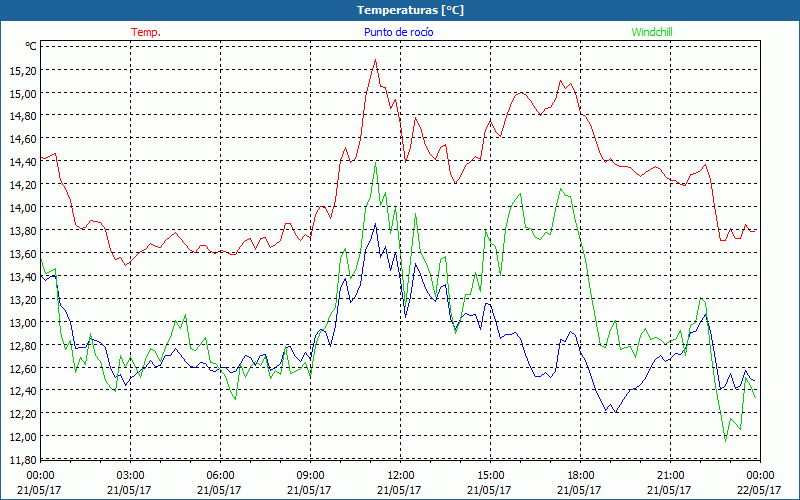800x500 pixels.
Task: Click the 14,20 y-axis value
Action: point(23,185)
